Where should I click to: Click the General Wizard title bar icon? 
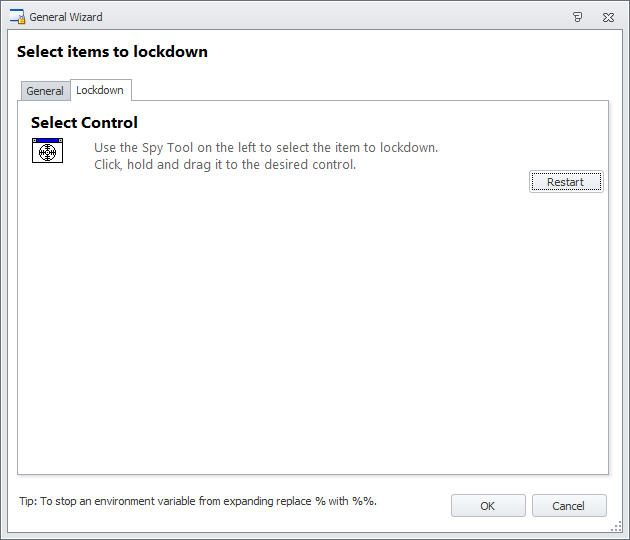17,16
